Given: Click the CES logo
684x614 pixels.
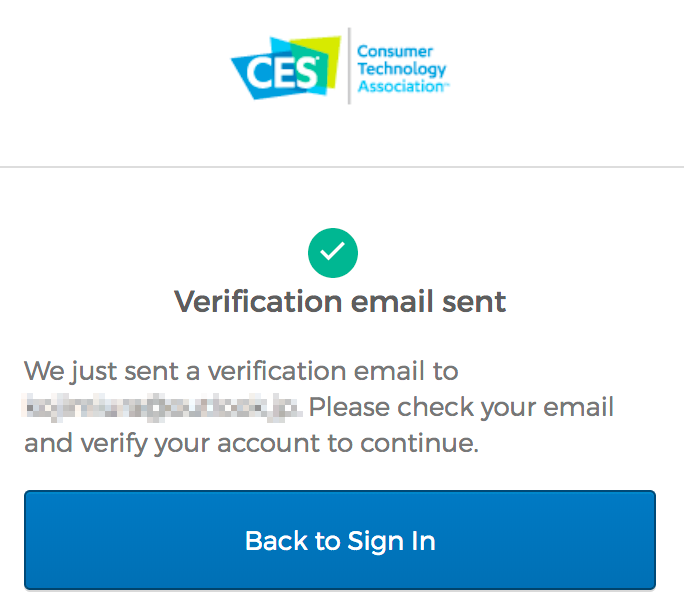Looking at the screenshot, I should [x=286, y=68].
